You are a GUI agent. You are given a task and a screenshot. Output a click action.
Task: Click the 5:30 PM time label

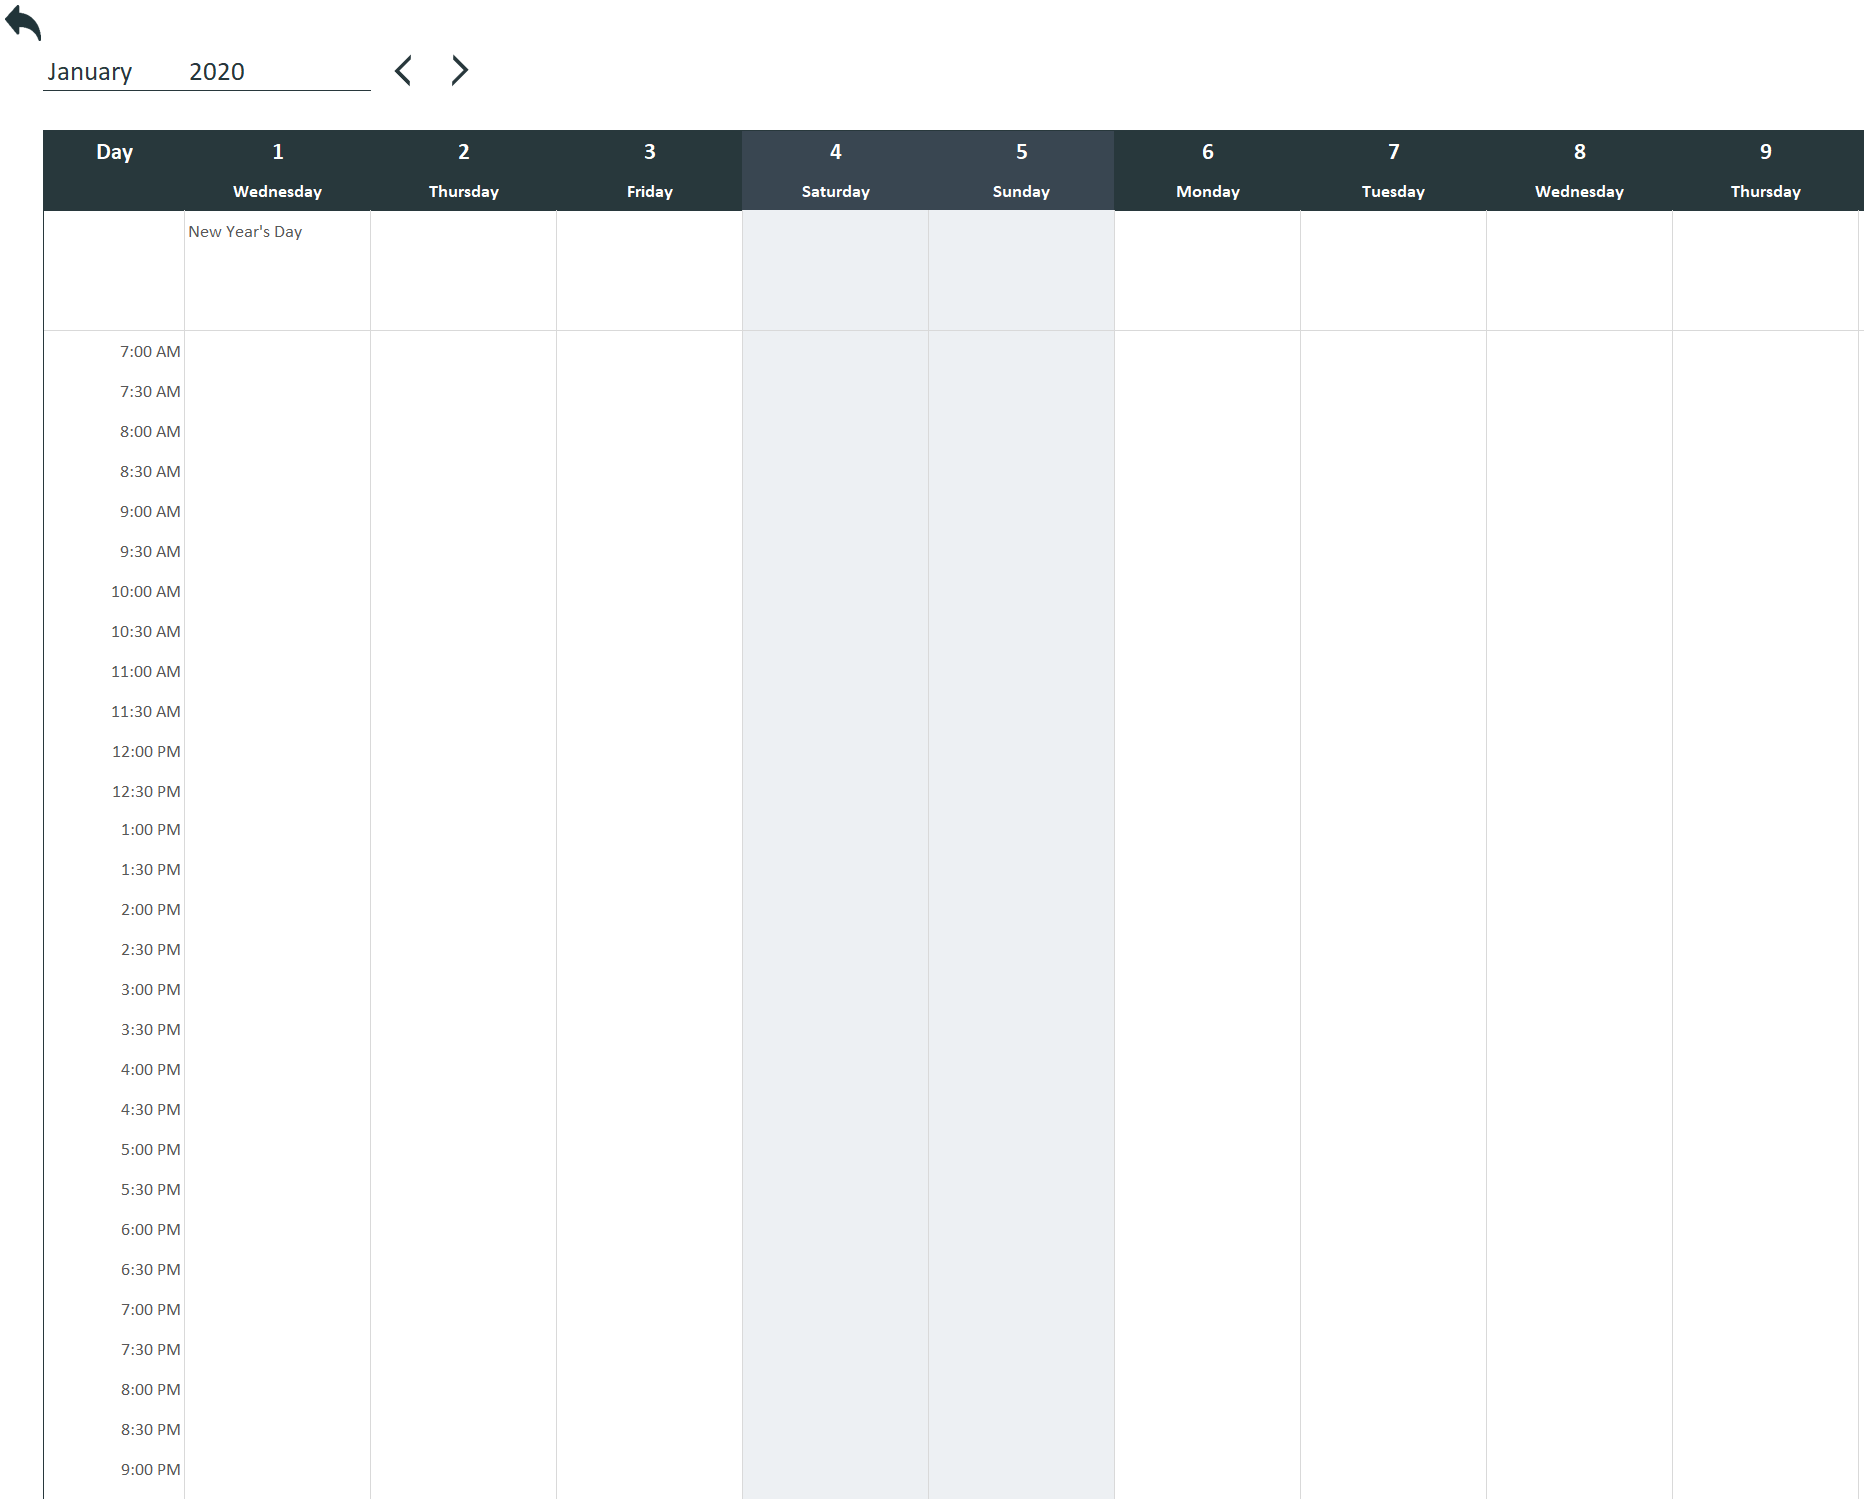pos(150,1190)
